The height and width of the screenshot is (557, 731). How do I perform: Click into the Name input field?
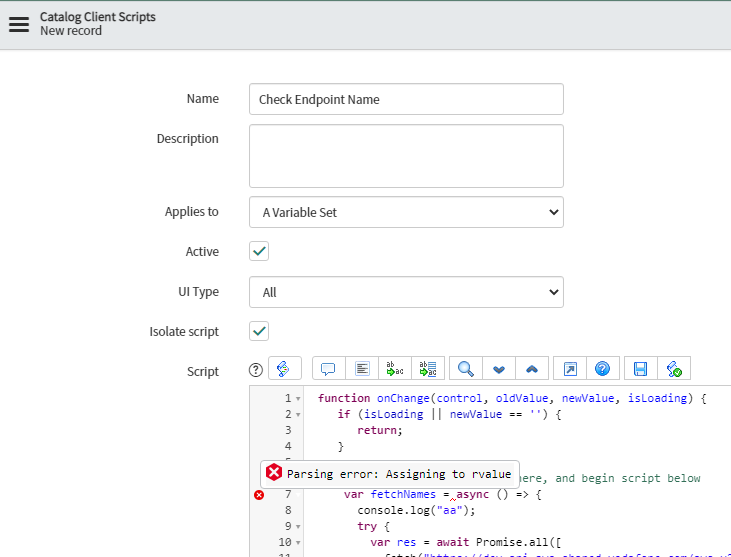pyautogui.click(x=406, y=99)
